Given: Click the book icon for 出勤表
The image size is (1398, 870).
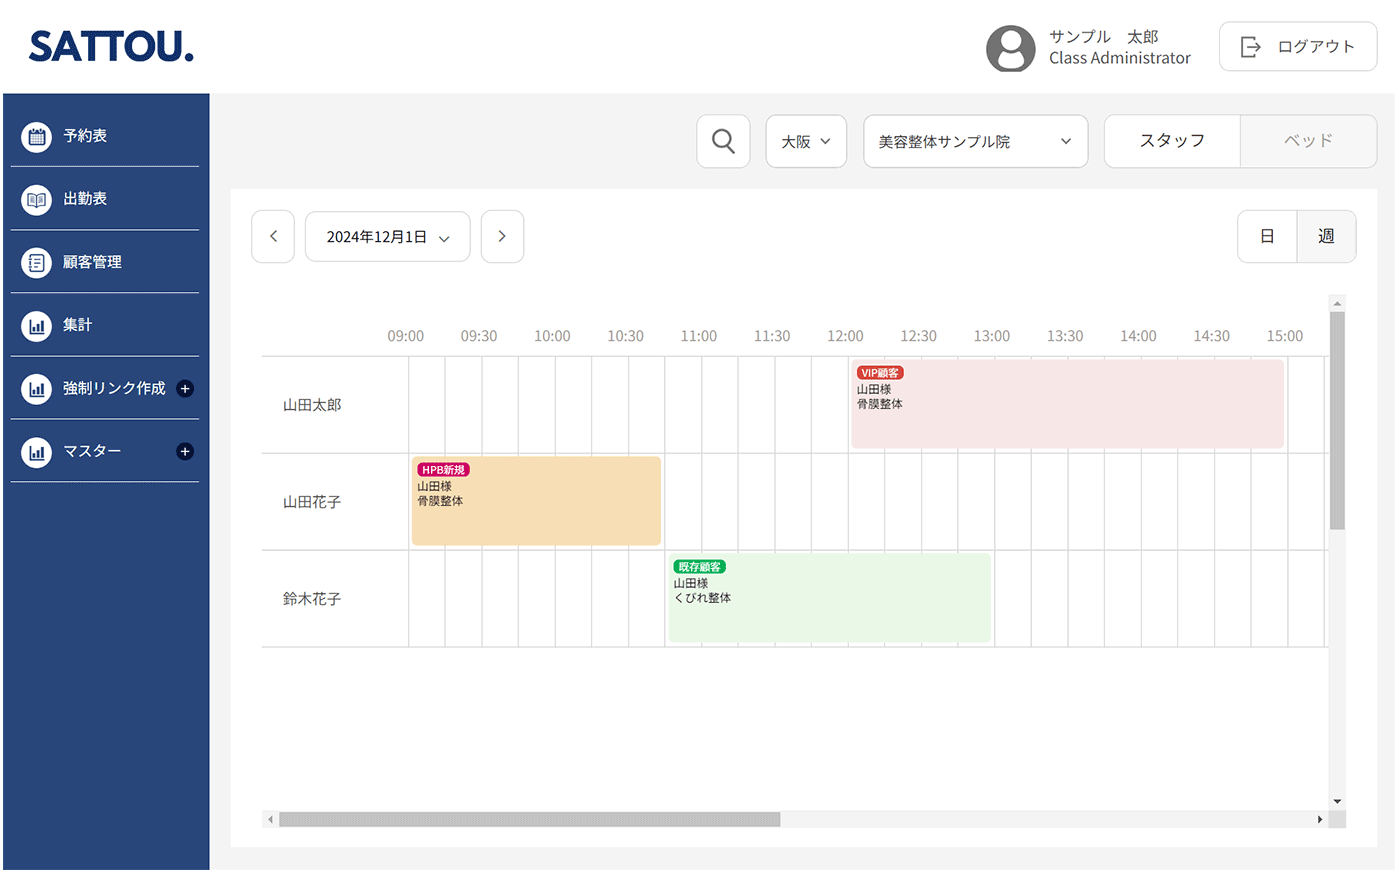Looking at the screenshot, I should [37, 199].
